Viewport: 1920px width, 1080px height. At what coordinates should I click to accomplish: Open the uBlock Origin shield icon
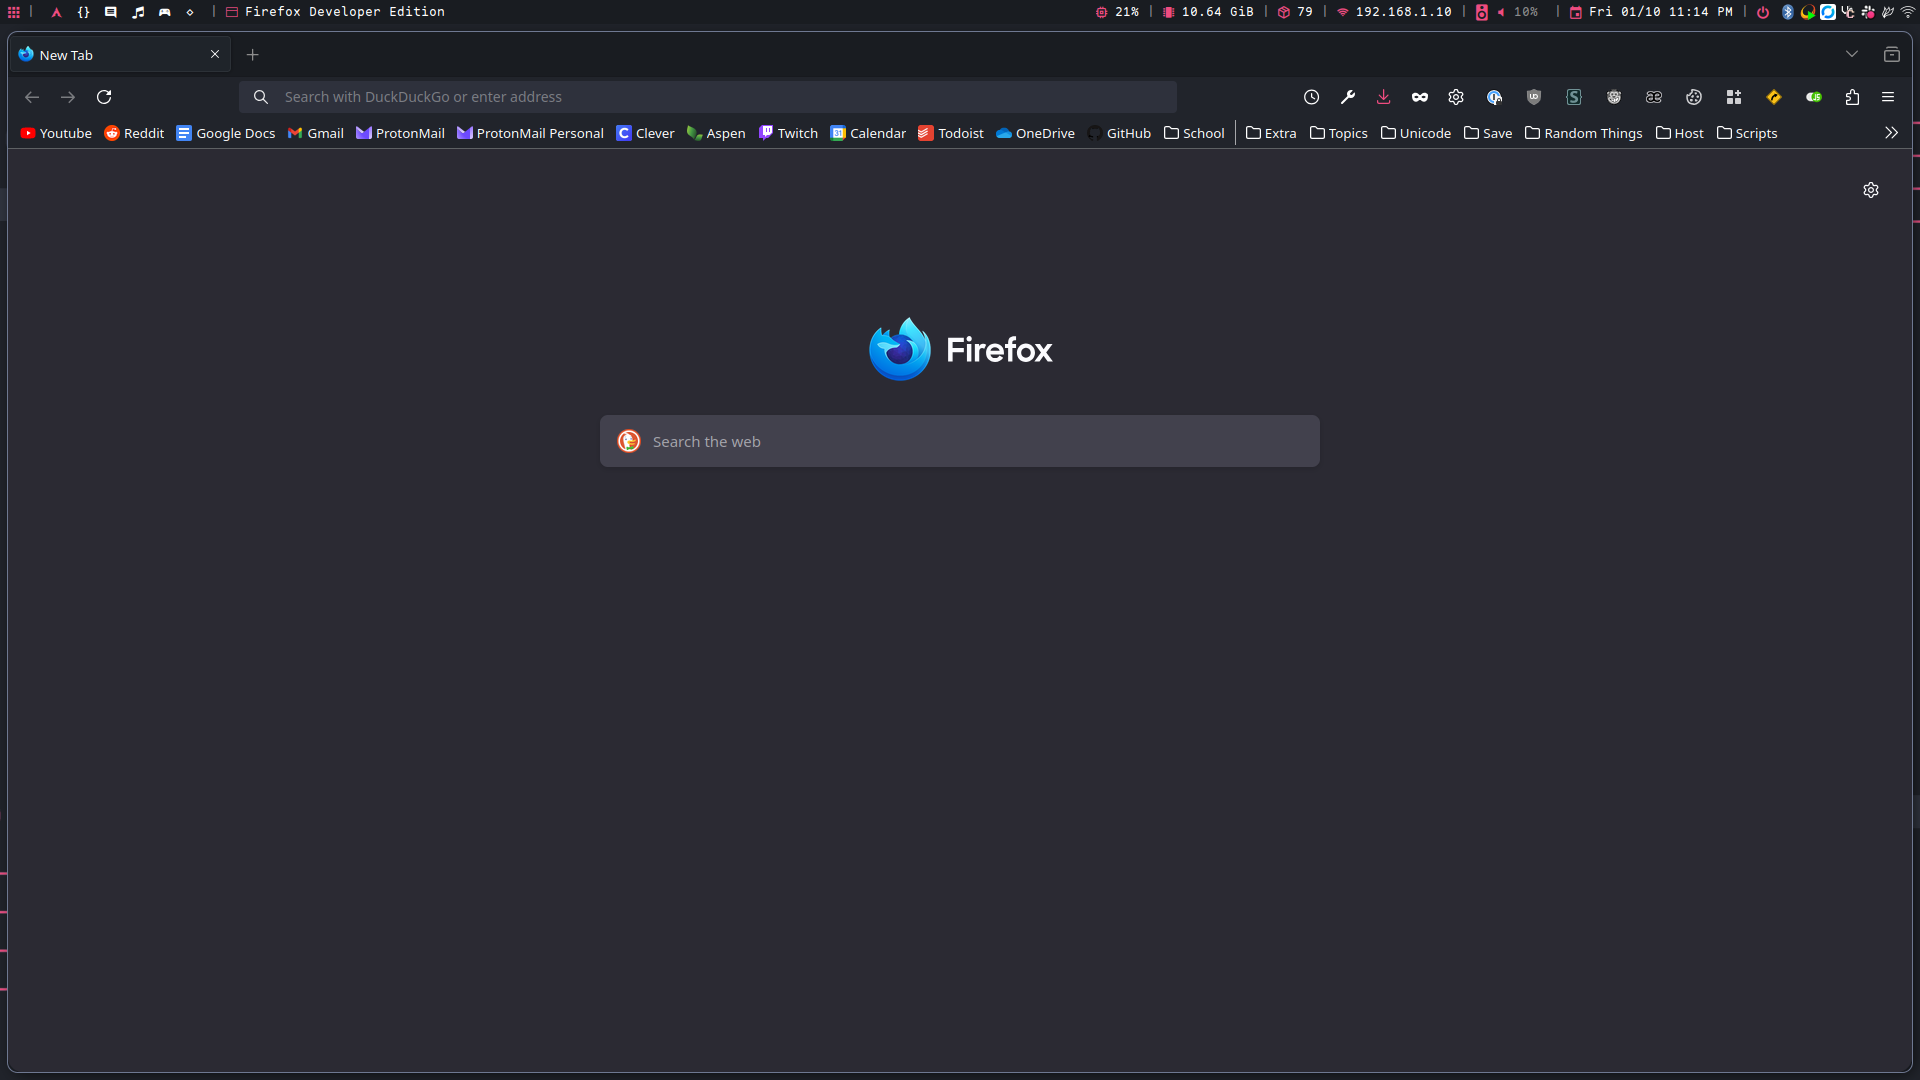tap(1534, 97)
